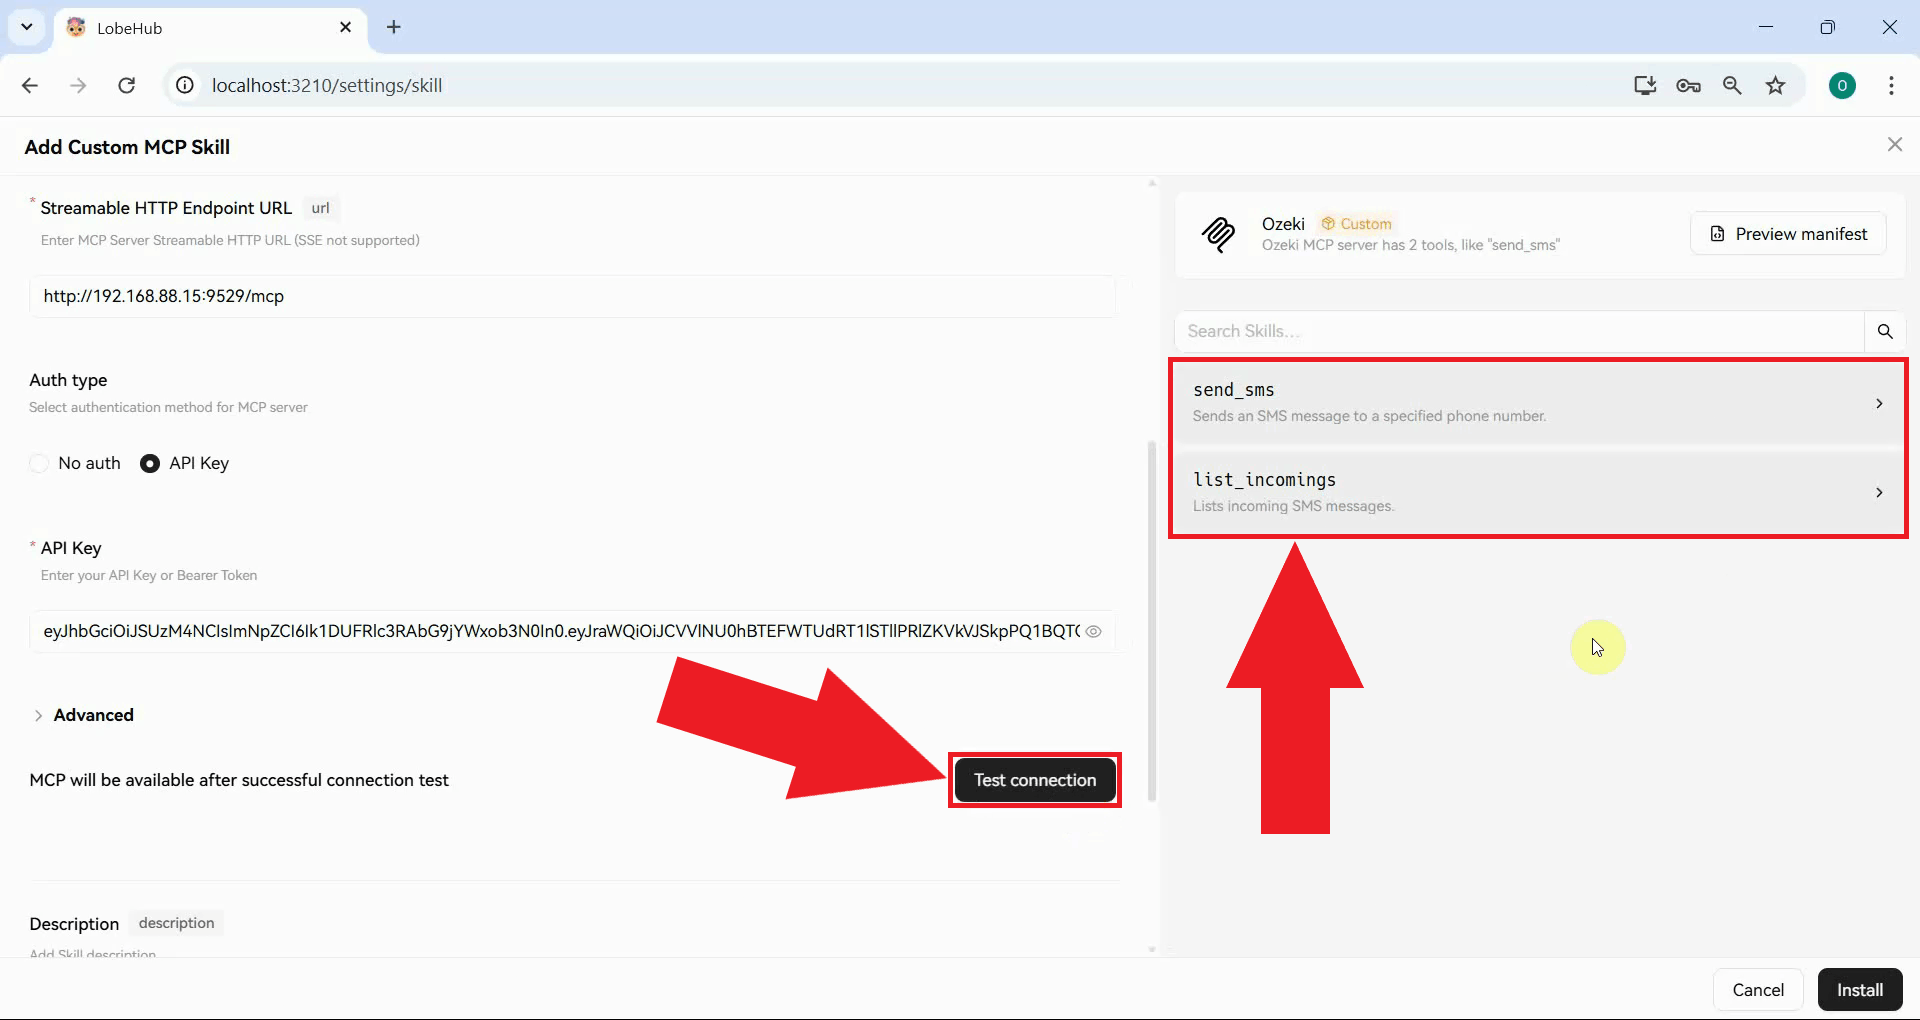Viewport: 1920px width, 1020px height.
Task: Click the install app icon in address bar
Action: 1645,86
